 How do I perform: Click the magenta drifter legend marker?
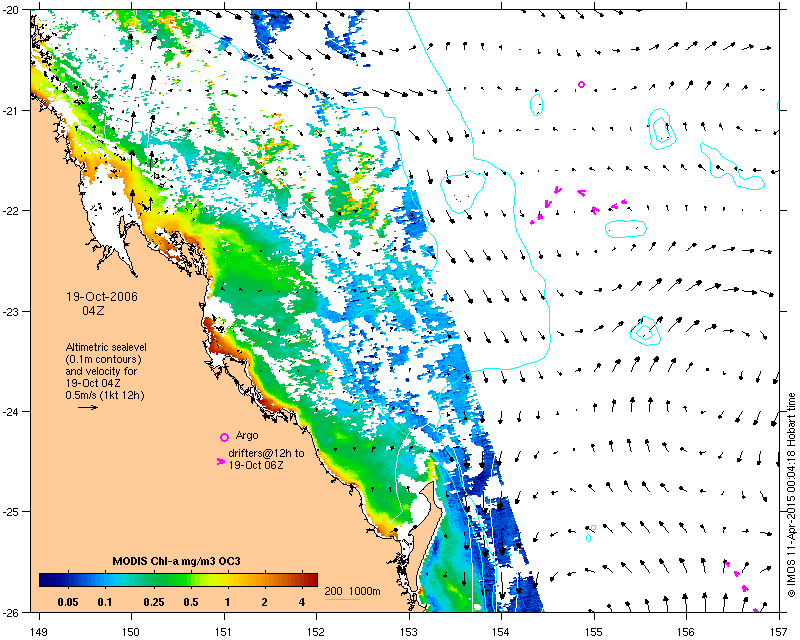[x=220, y=461]
